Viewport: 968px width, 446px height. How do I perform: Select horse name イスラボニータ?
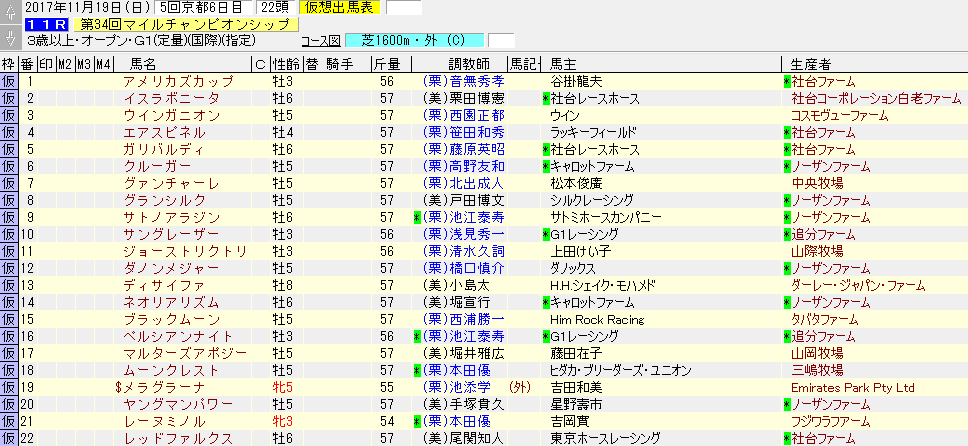[171, 98]
